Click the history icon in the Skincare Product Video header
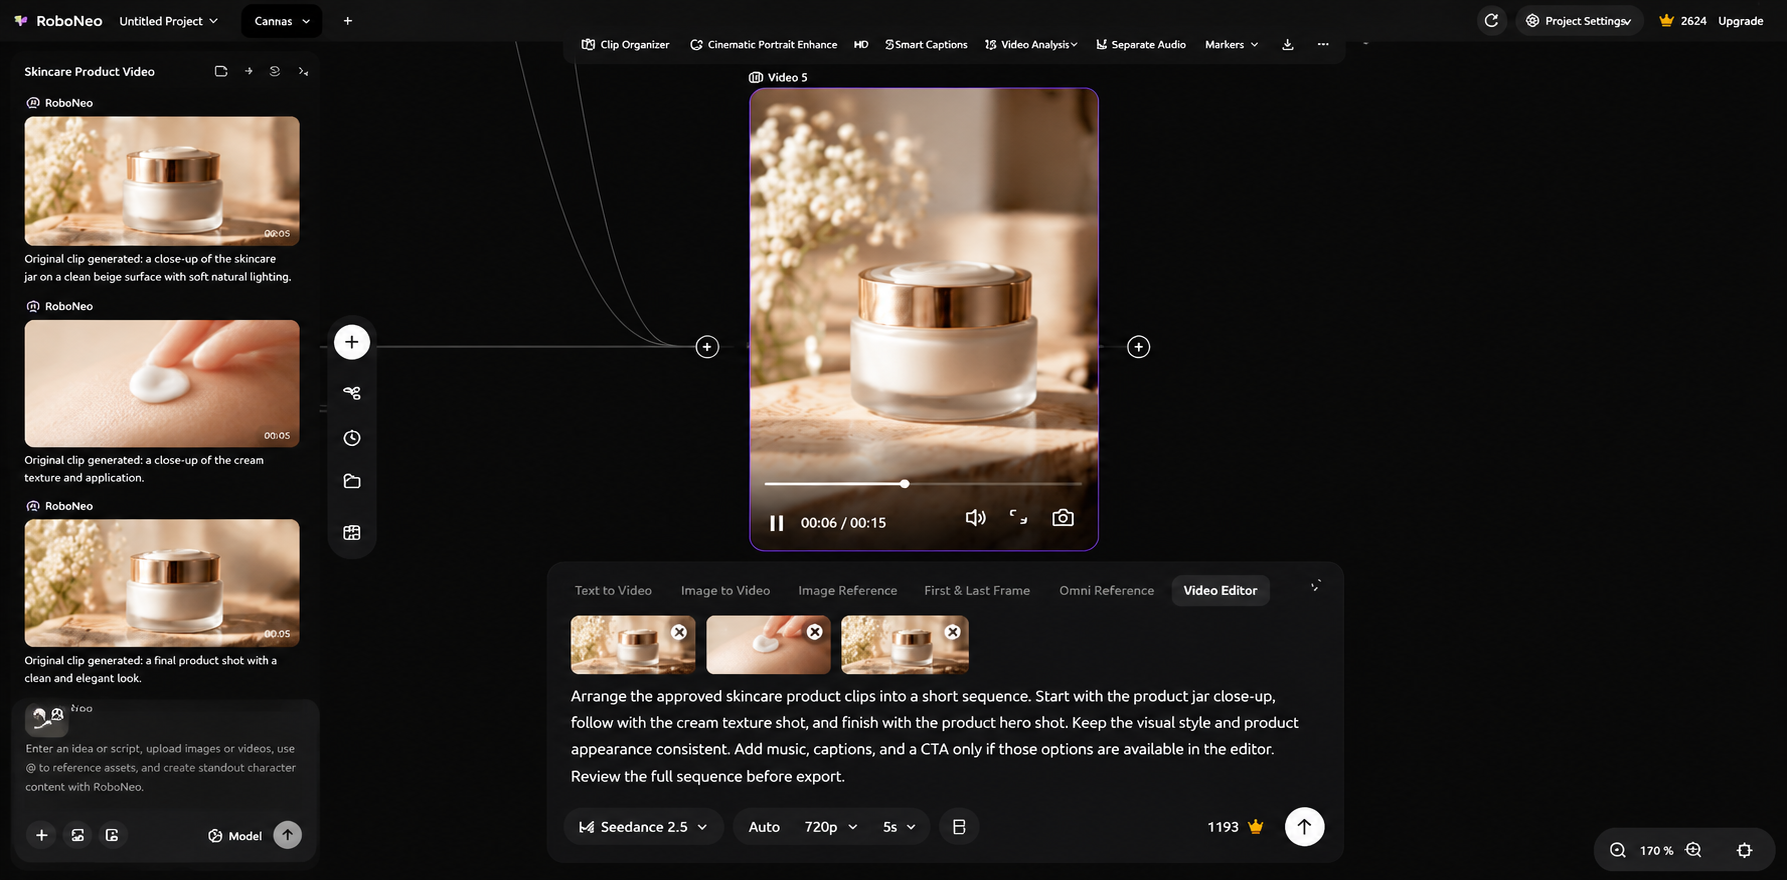 (x=275, y=71)
